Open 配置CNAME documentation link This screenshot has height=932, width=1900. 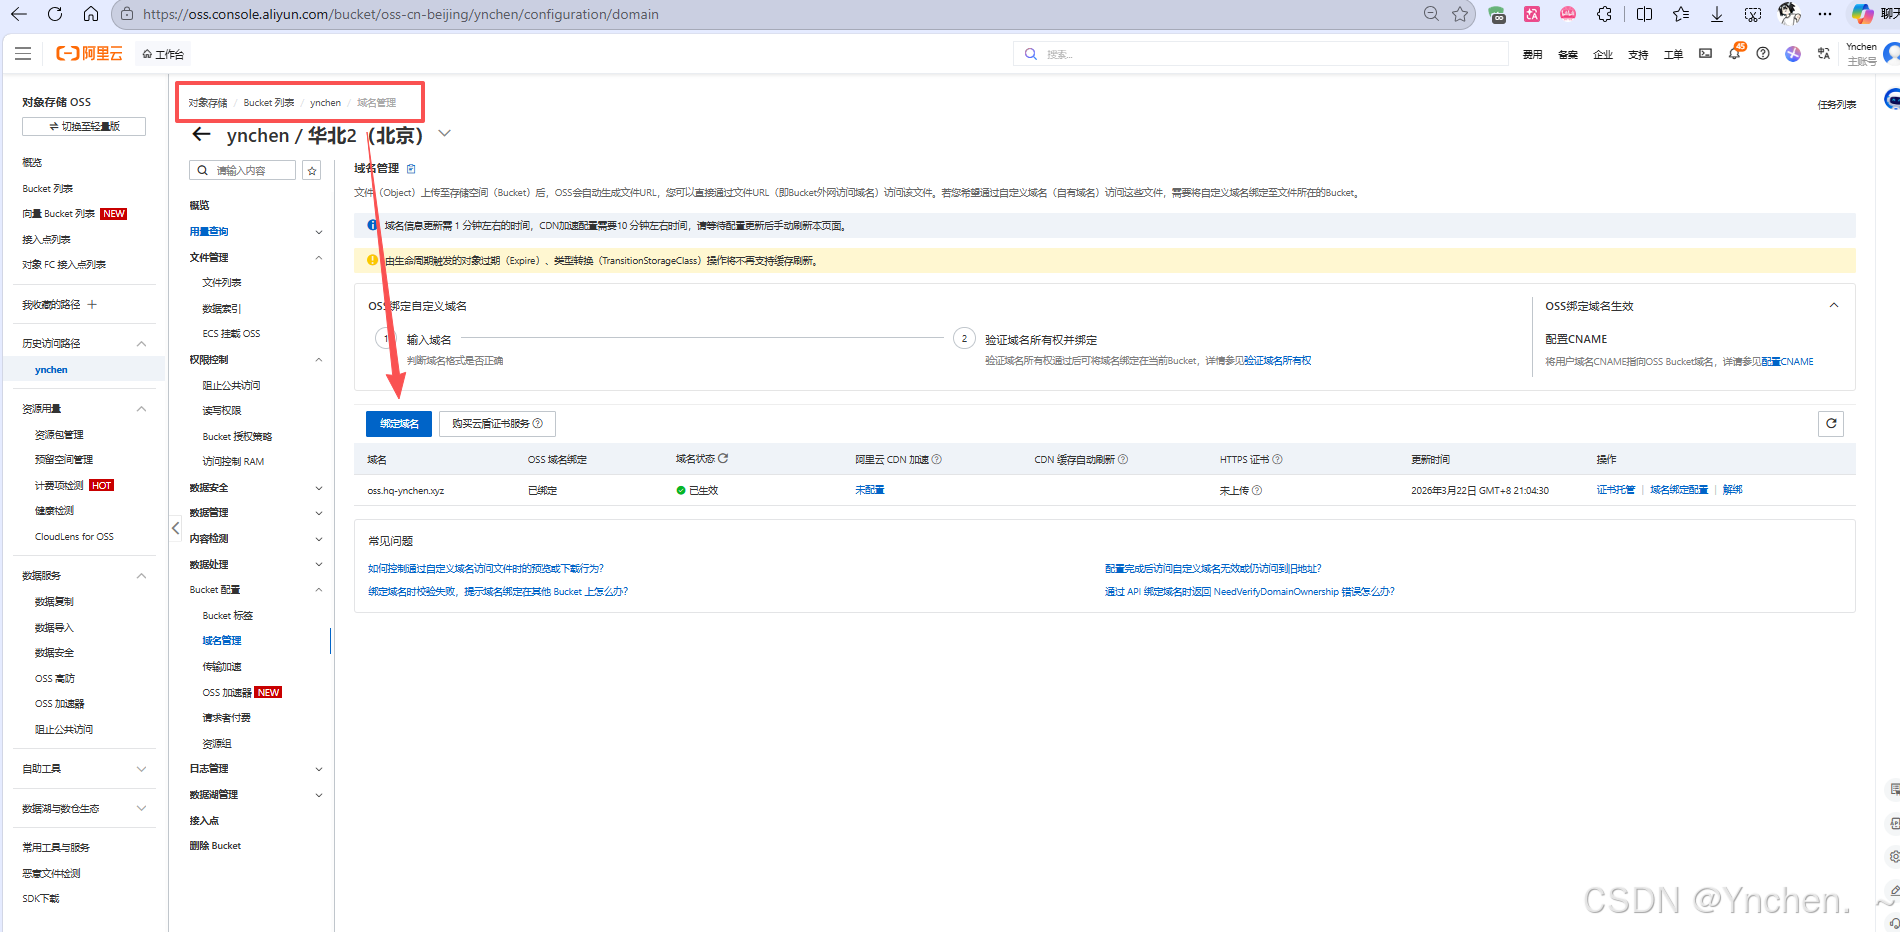tap(1787, 362)
